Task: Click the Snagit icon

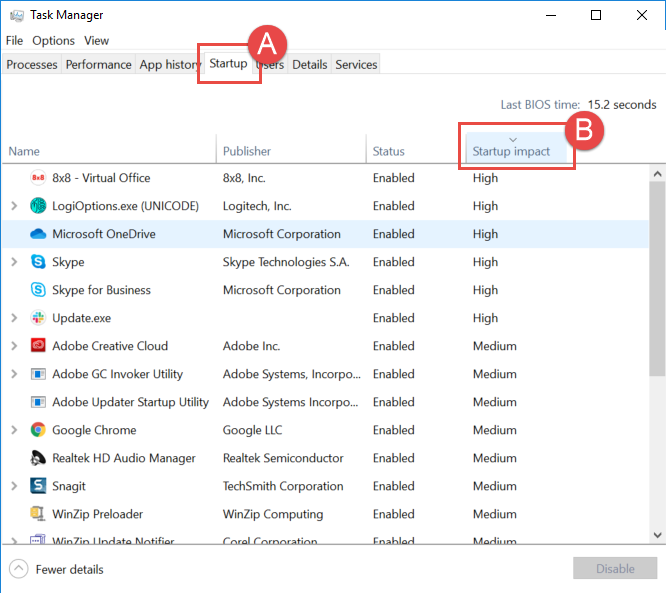Action: point(38,486)
